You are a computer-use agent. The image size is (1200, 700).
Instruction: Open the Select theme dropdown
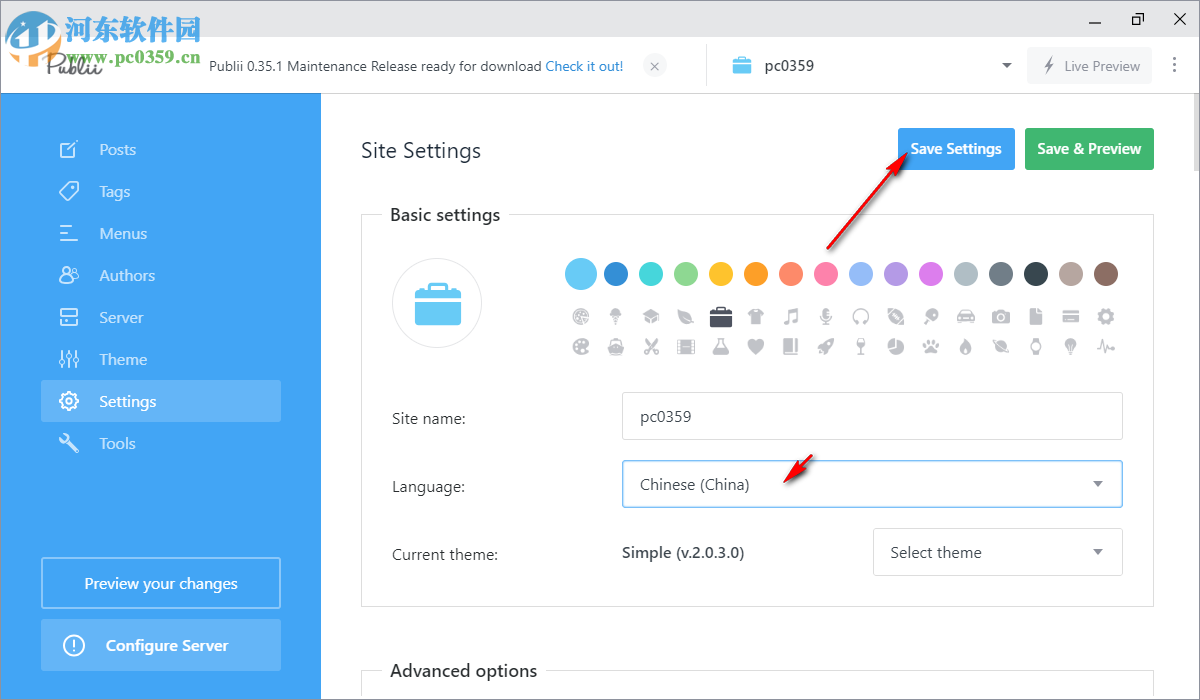(998, 552)
